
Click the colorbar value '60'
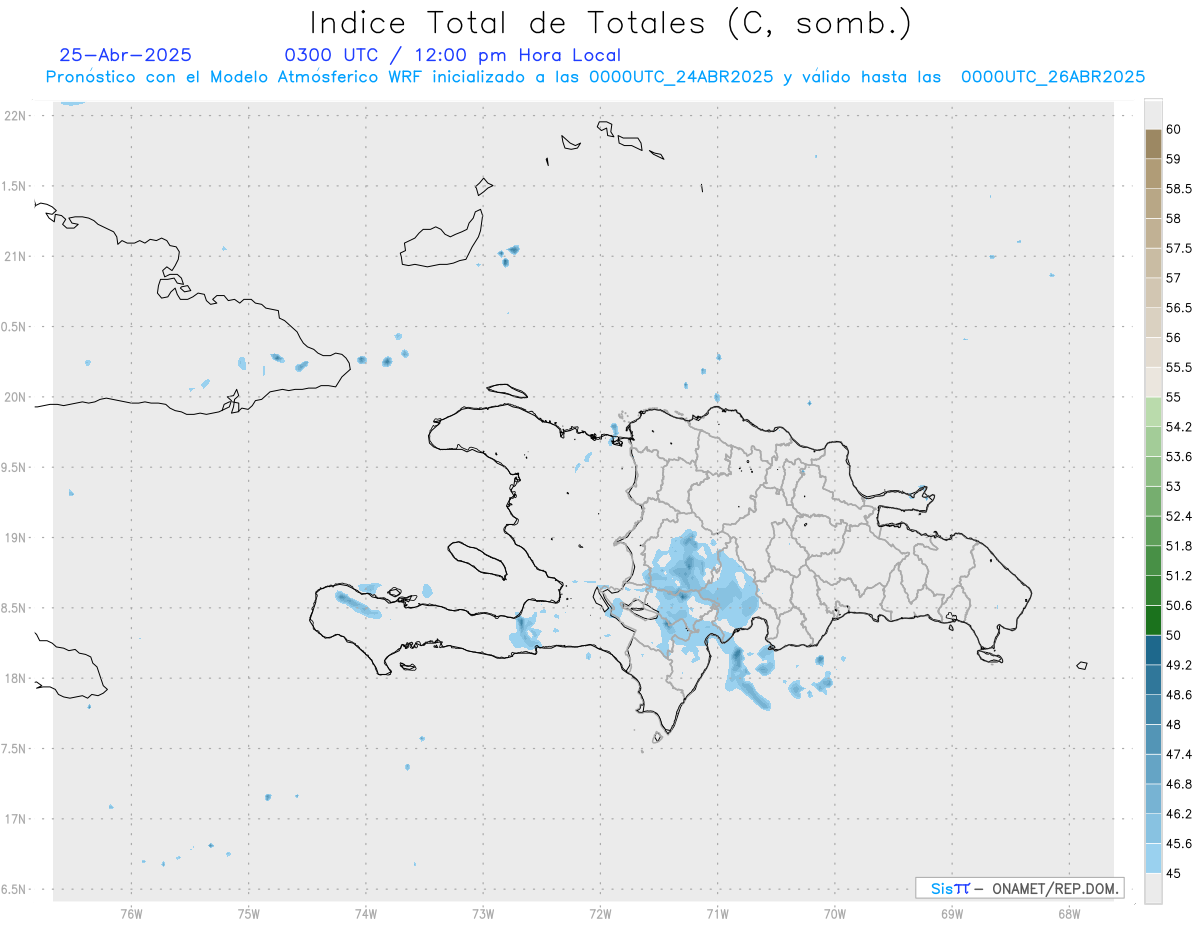pyautogui.click(x=1174, y=129)
